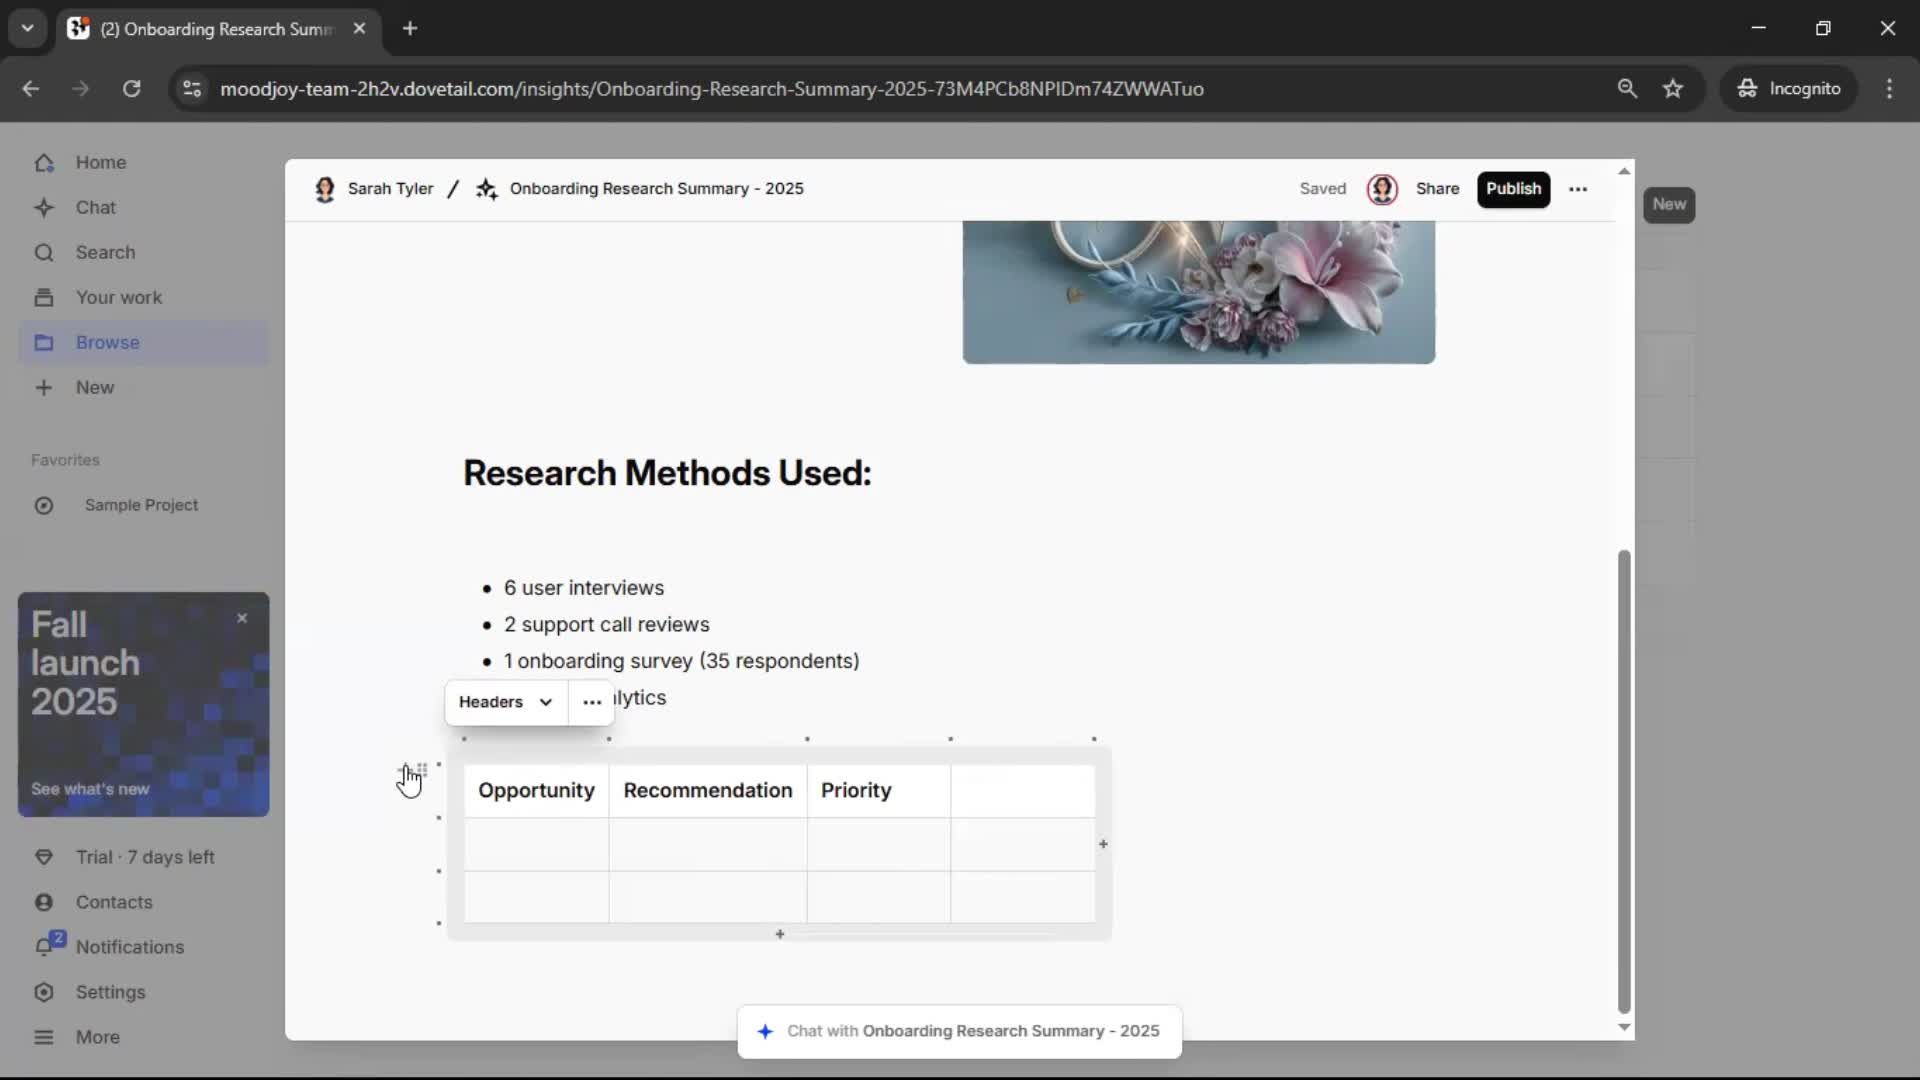Click the table block drag handle
Image resolution: width=1920 pixels, height=1080 pixels.
[x=422, y=769]
